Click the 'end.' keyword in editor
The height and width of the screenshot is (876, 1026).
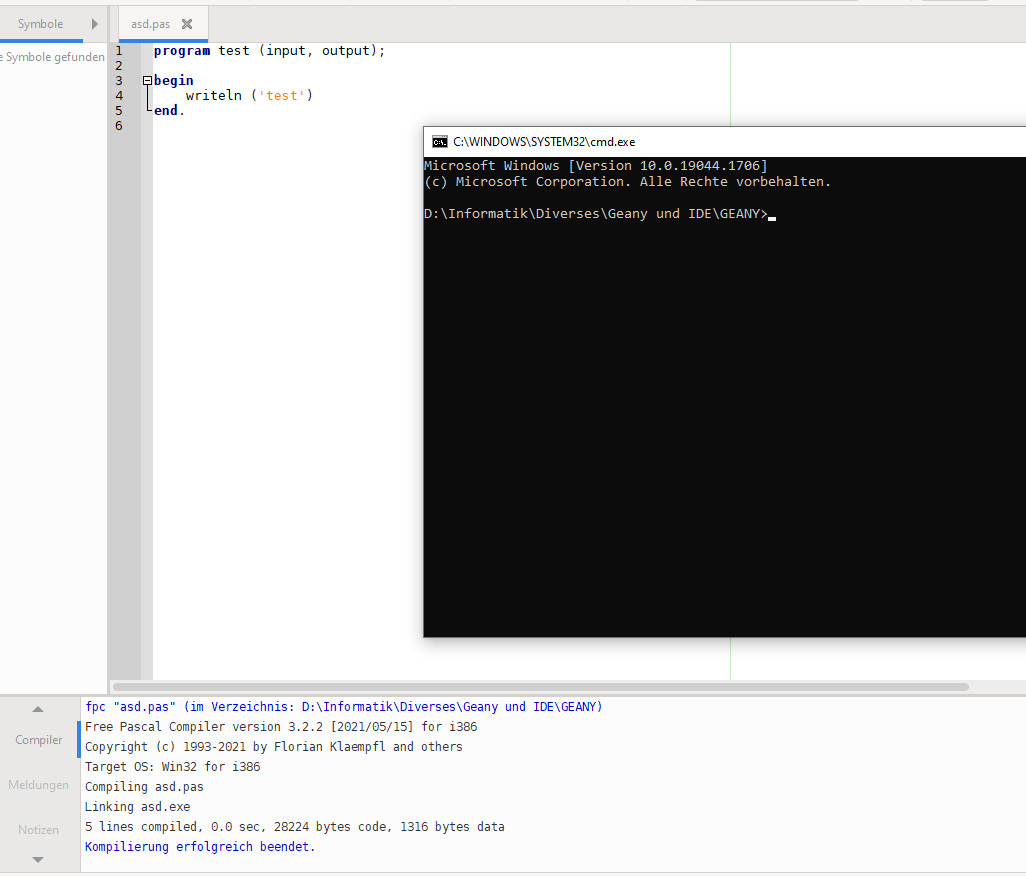point(169,111)
